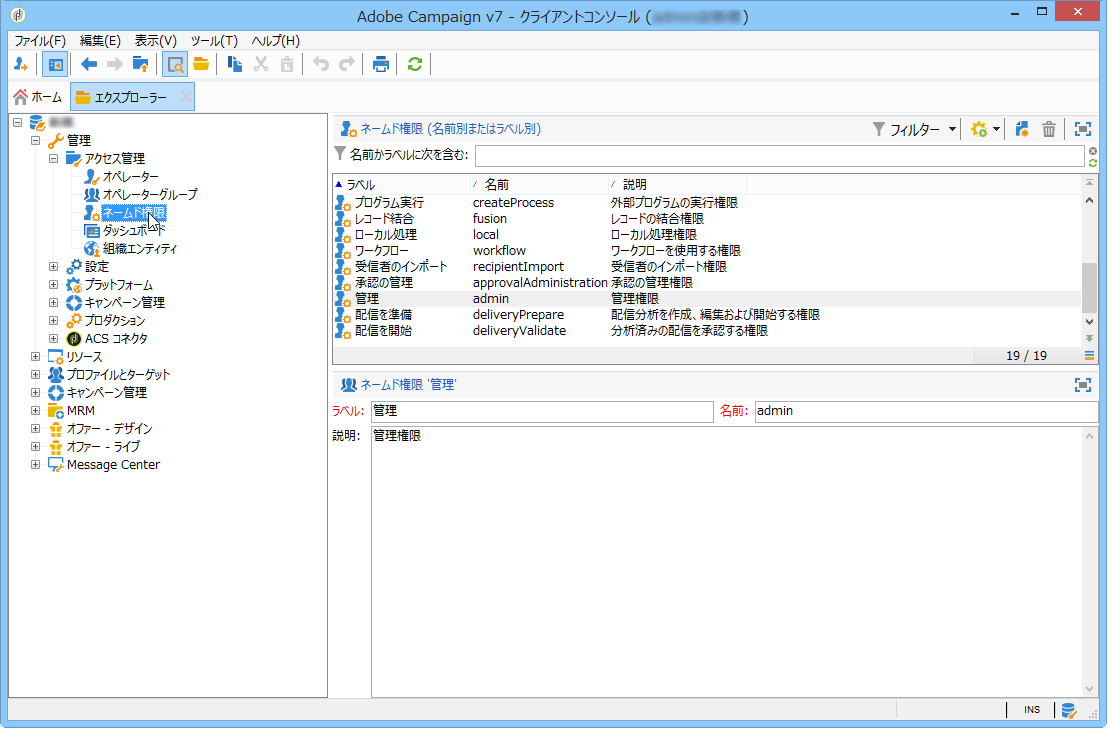This screenshot has width=1112, height=738.
Task: Expand the MRM tree node
Action: click(35, 410)
